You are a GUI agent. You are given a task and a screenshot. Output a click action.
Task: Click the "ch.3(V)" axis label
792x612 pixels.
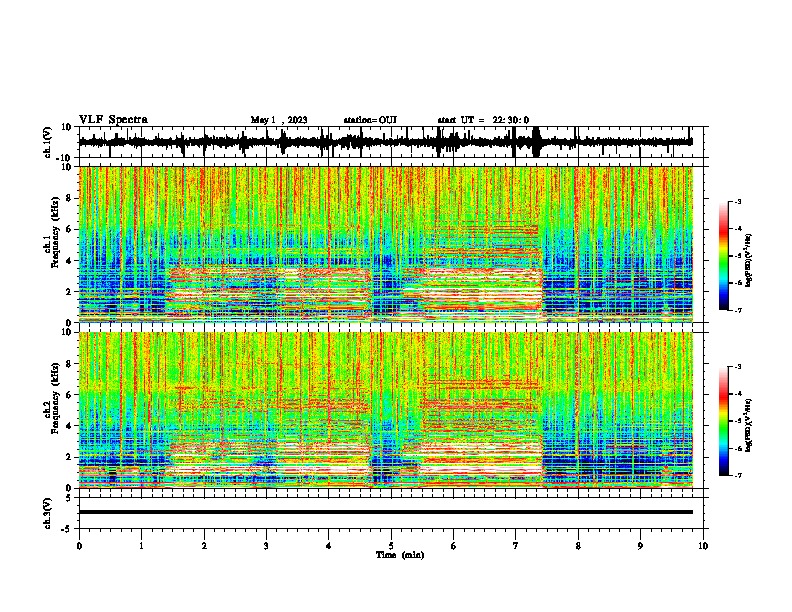(x=48, y=513)
